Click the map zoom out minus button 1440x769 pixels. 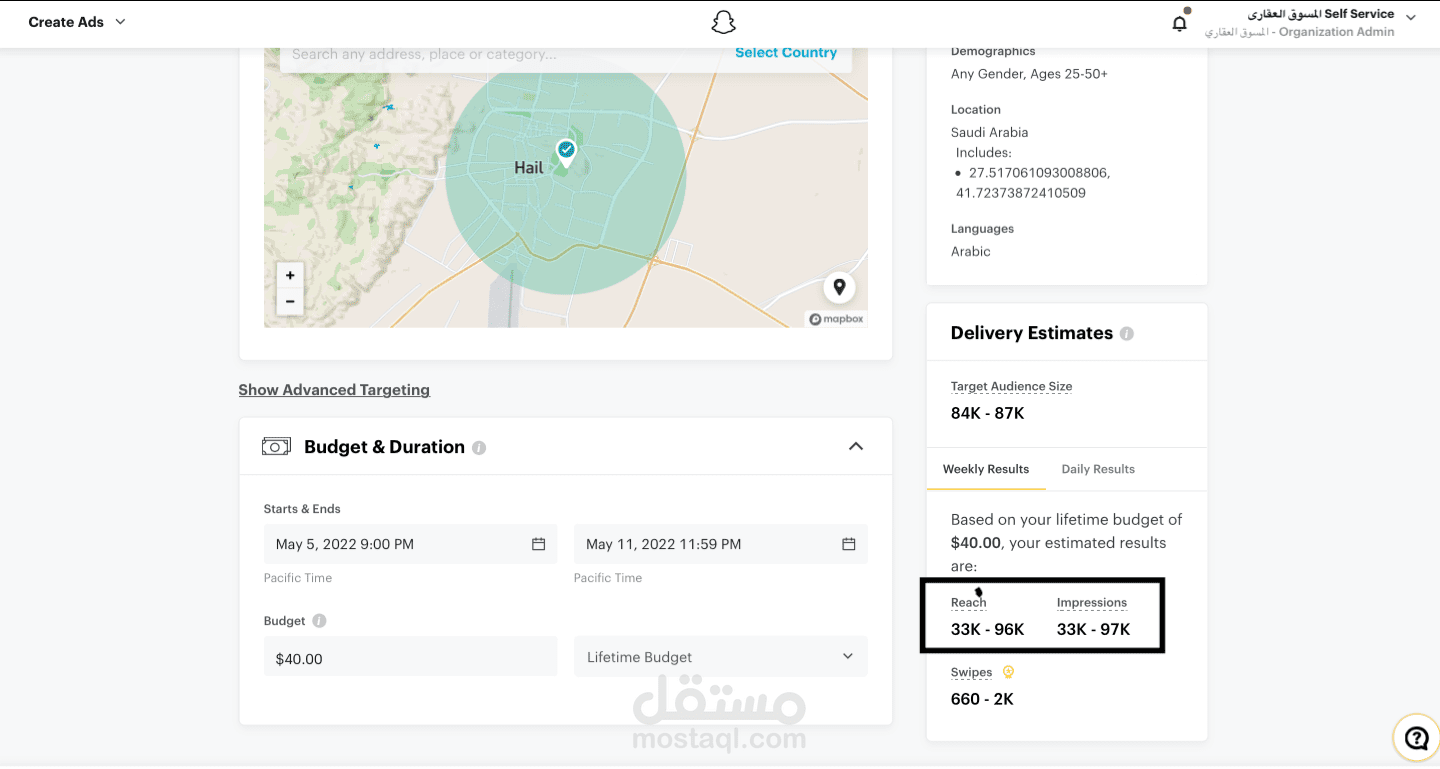point(290,301)
